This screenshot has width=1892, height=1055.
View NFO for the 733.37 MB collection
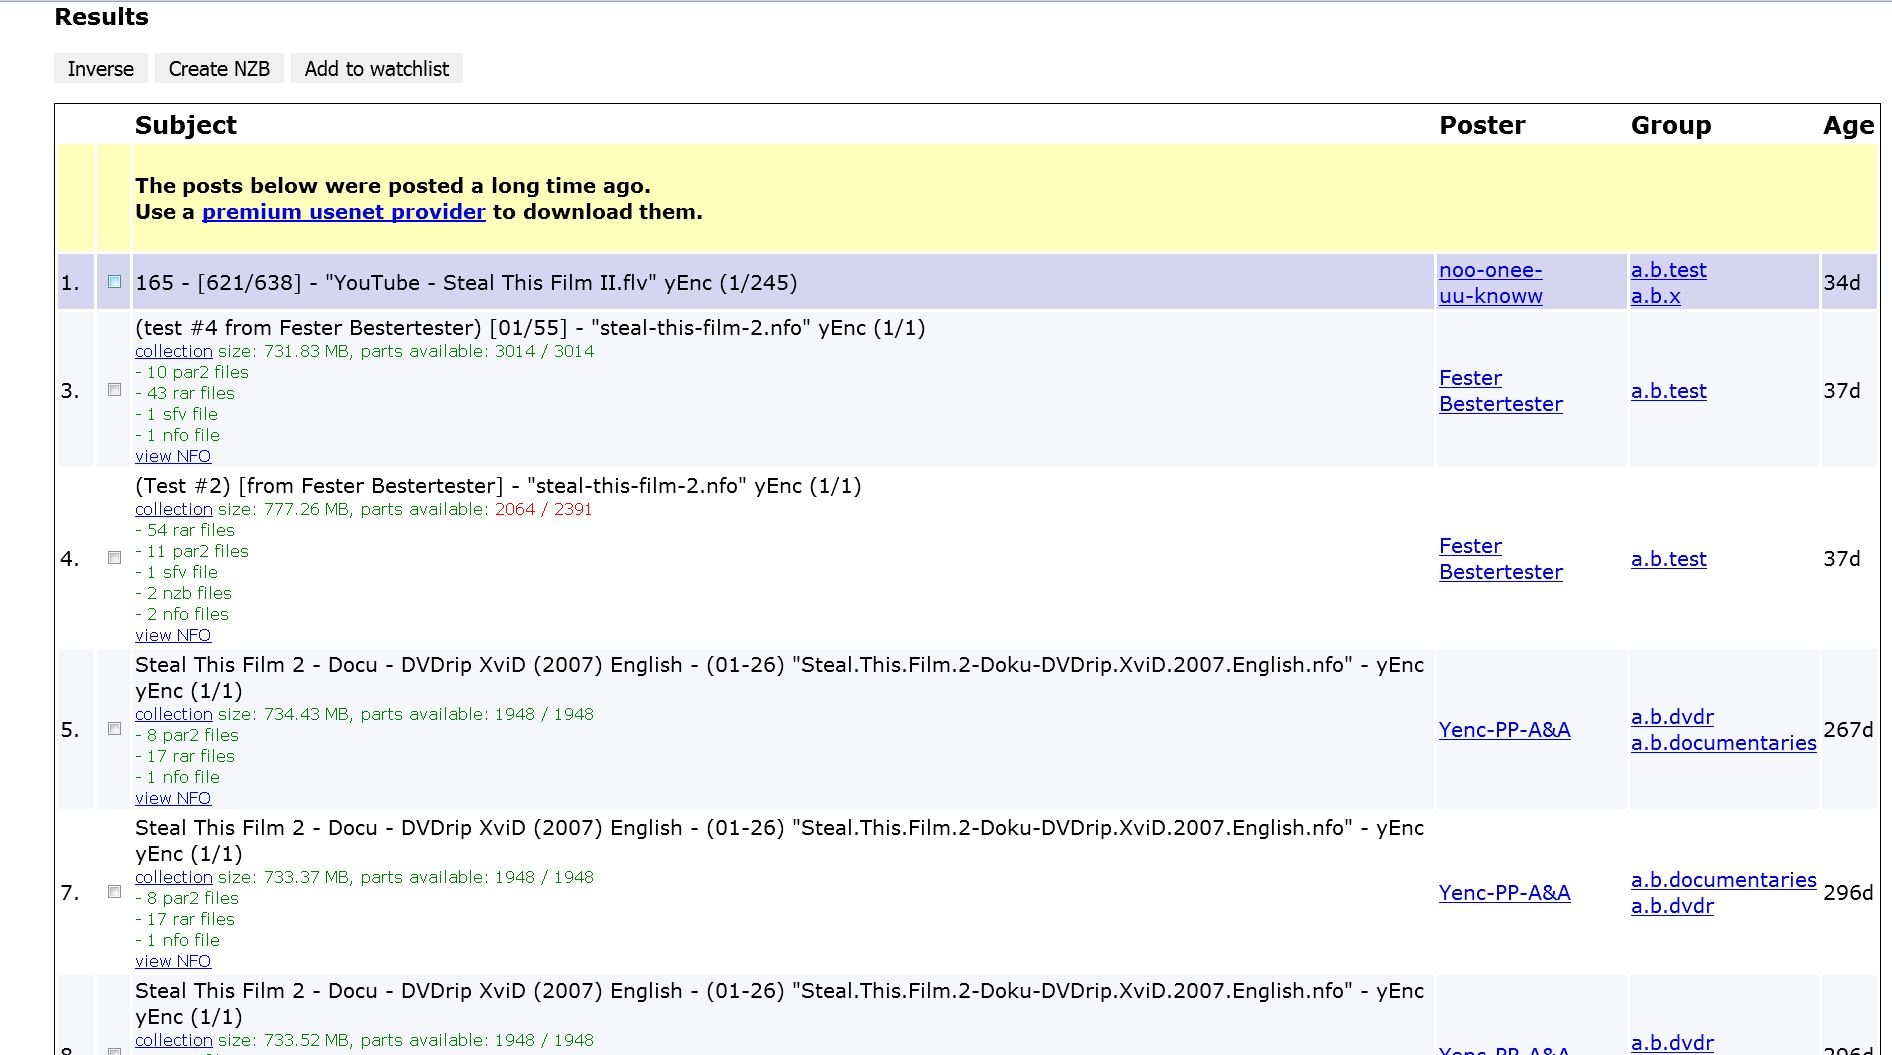pyautogui.click(x=173, y=961)
